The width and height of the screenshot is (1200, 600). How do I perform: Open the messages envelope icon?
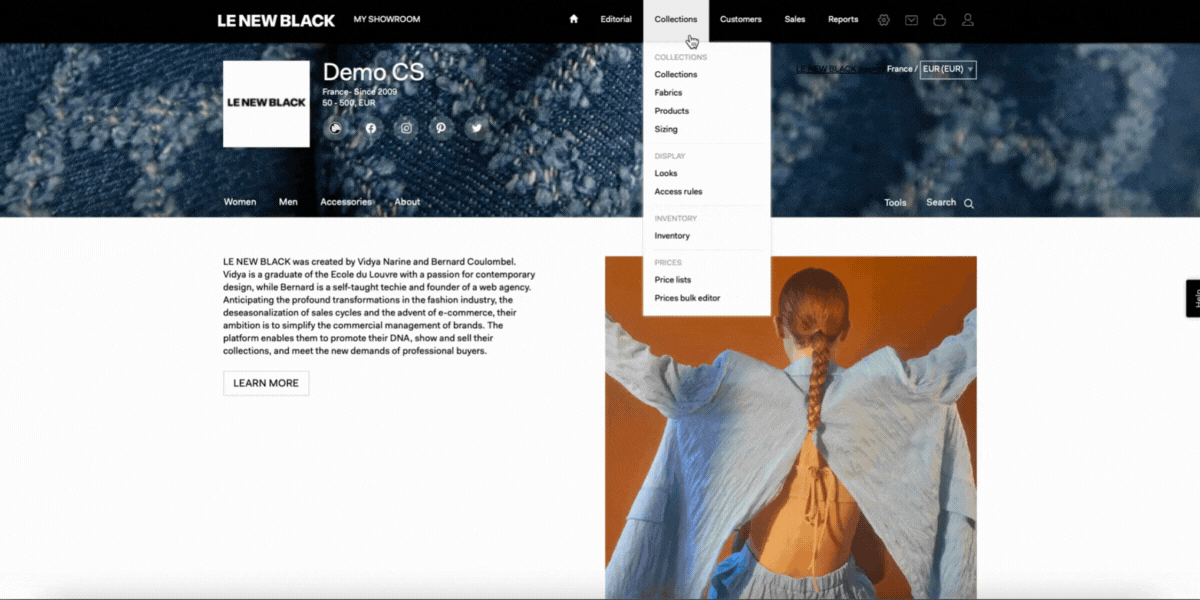[x=911, y=20]
